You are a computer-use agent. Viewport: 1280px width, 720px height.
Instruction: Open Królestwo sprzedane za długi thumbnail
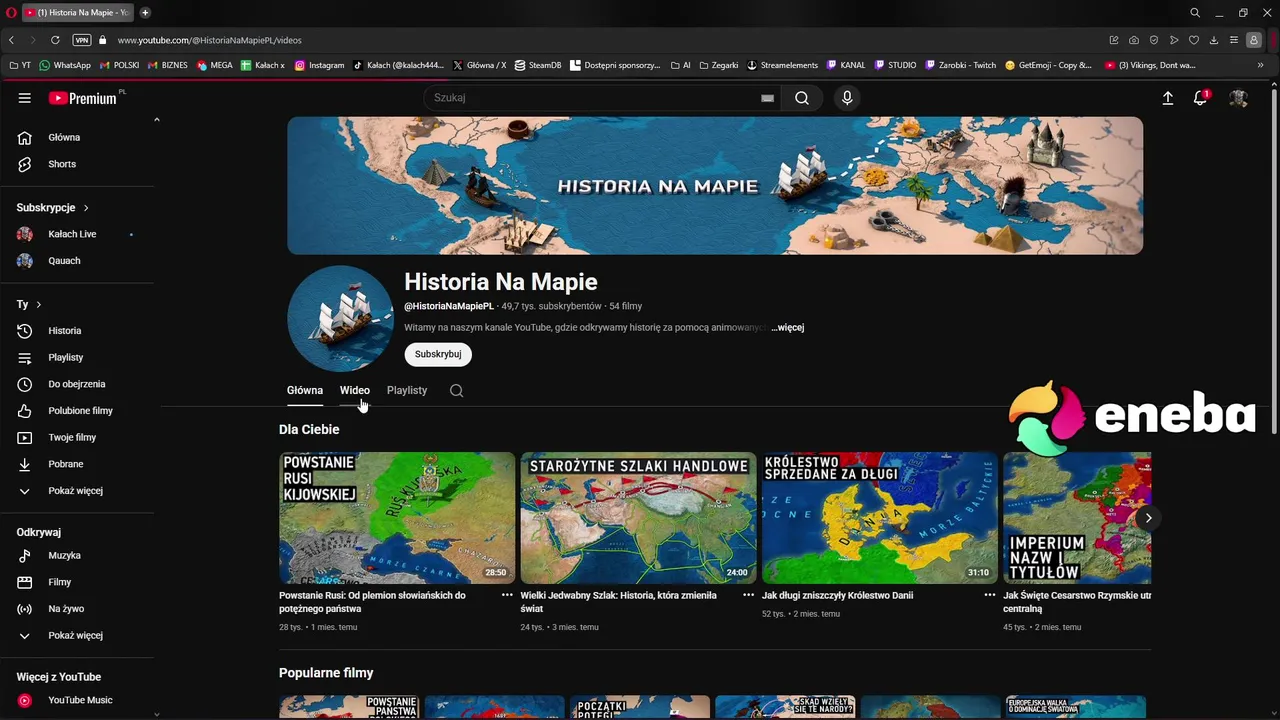click(x=880, y=518)
